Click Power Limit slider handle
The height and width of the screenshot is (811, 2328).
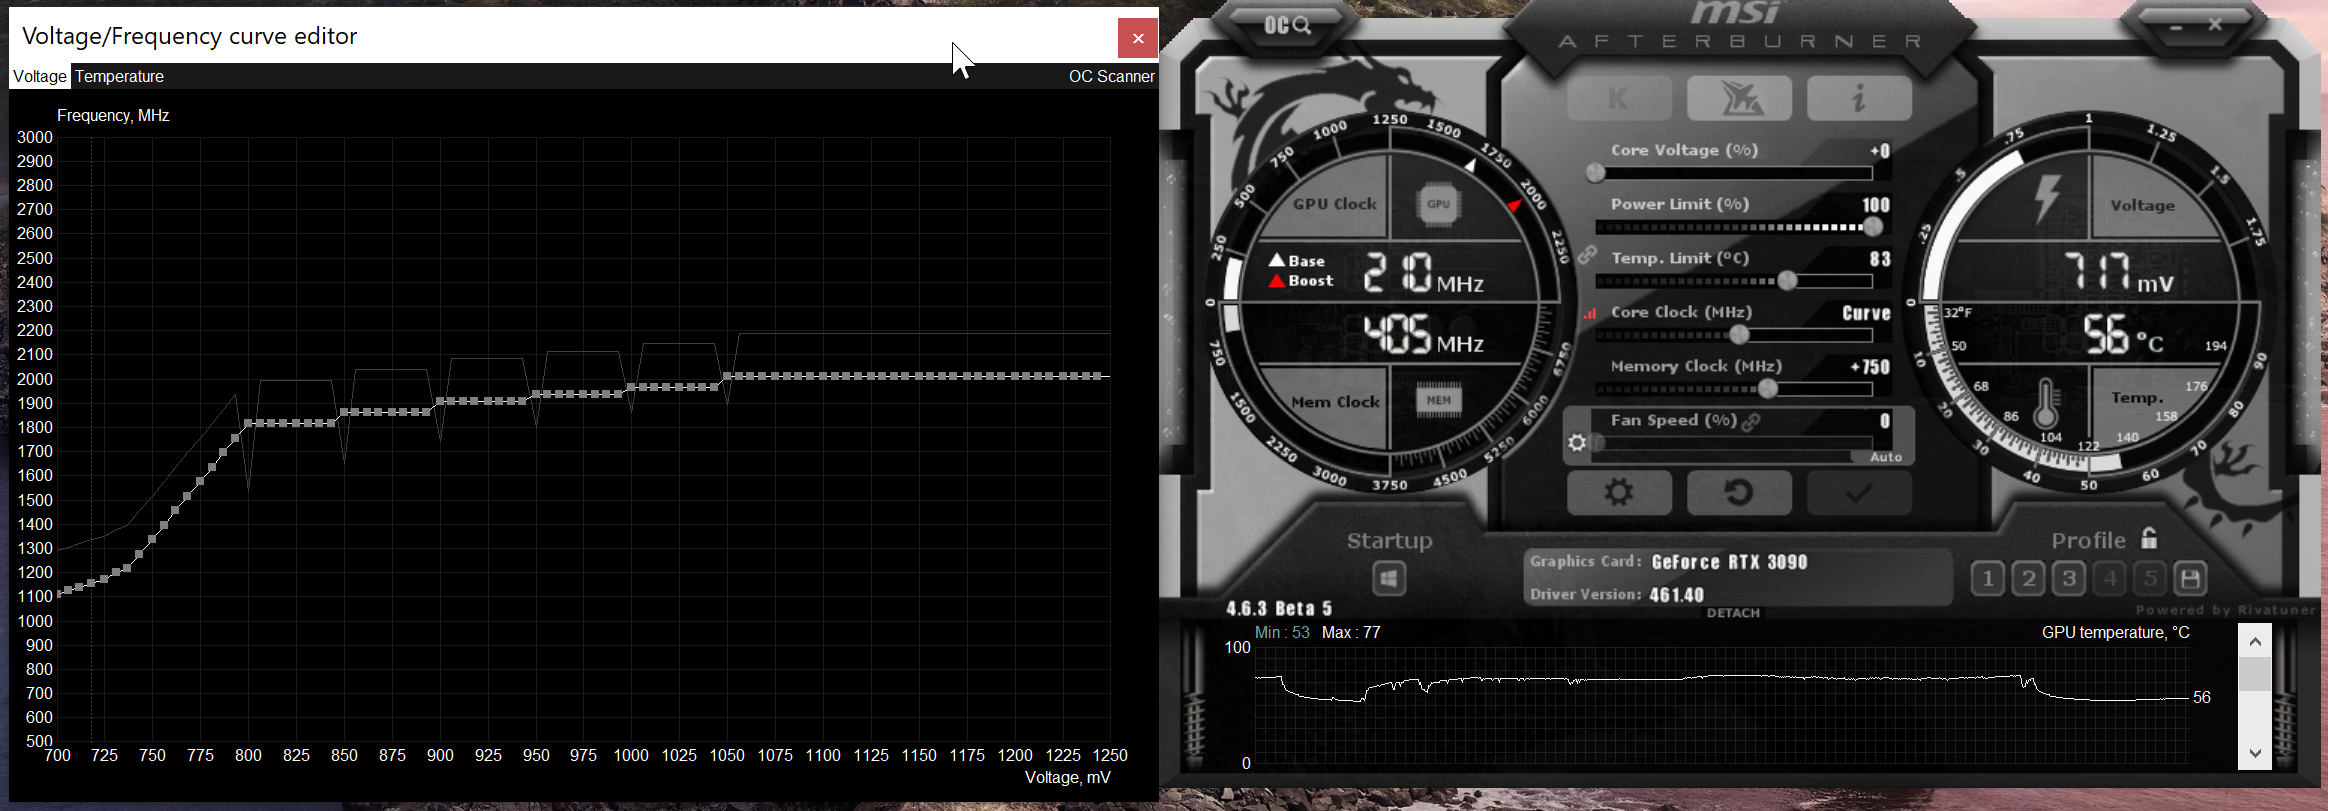pos(1873,227)
